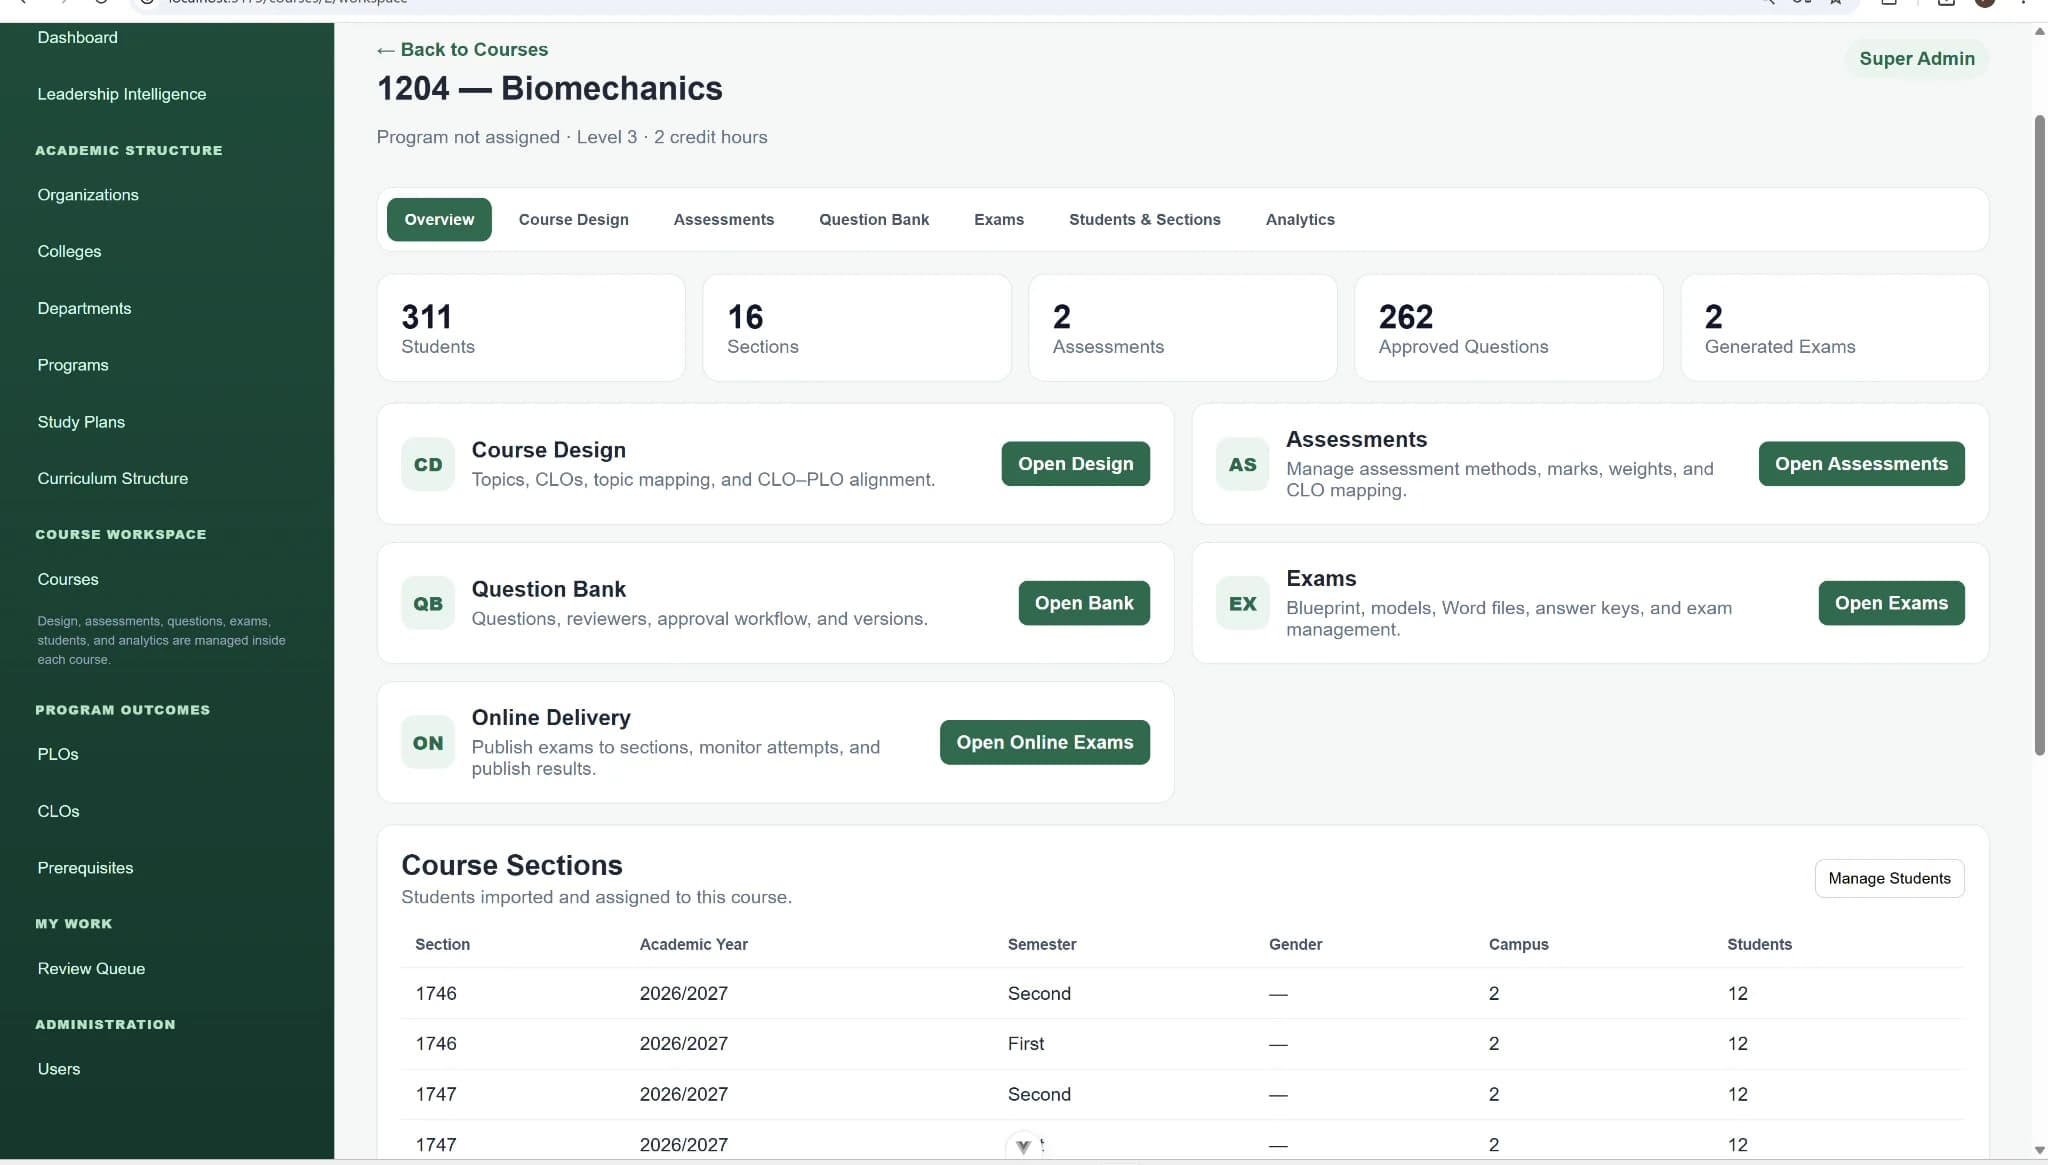Click the Open Design button
Image resolution: width=2048 pixels, height=1165 pixels.
[1075, 464]
